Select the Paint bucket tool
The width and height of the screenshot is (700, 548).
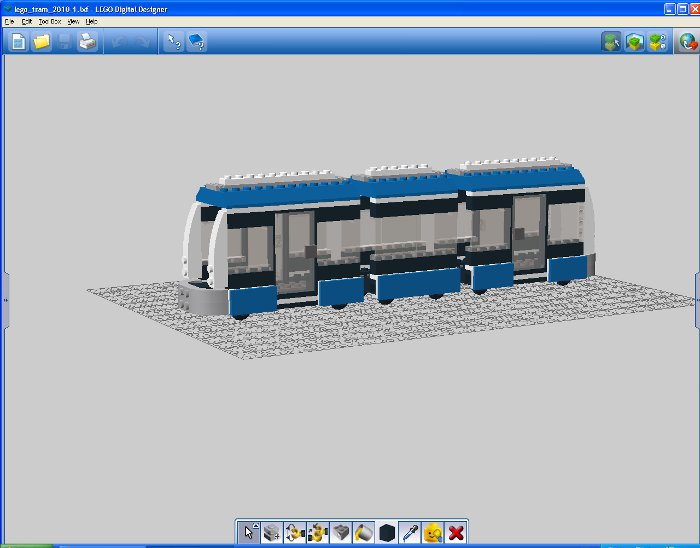click(x=364, y=532)
